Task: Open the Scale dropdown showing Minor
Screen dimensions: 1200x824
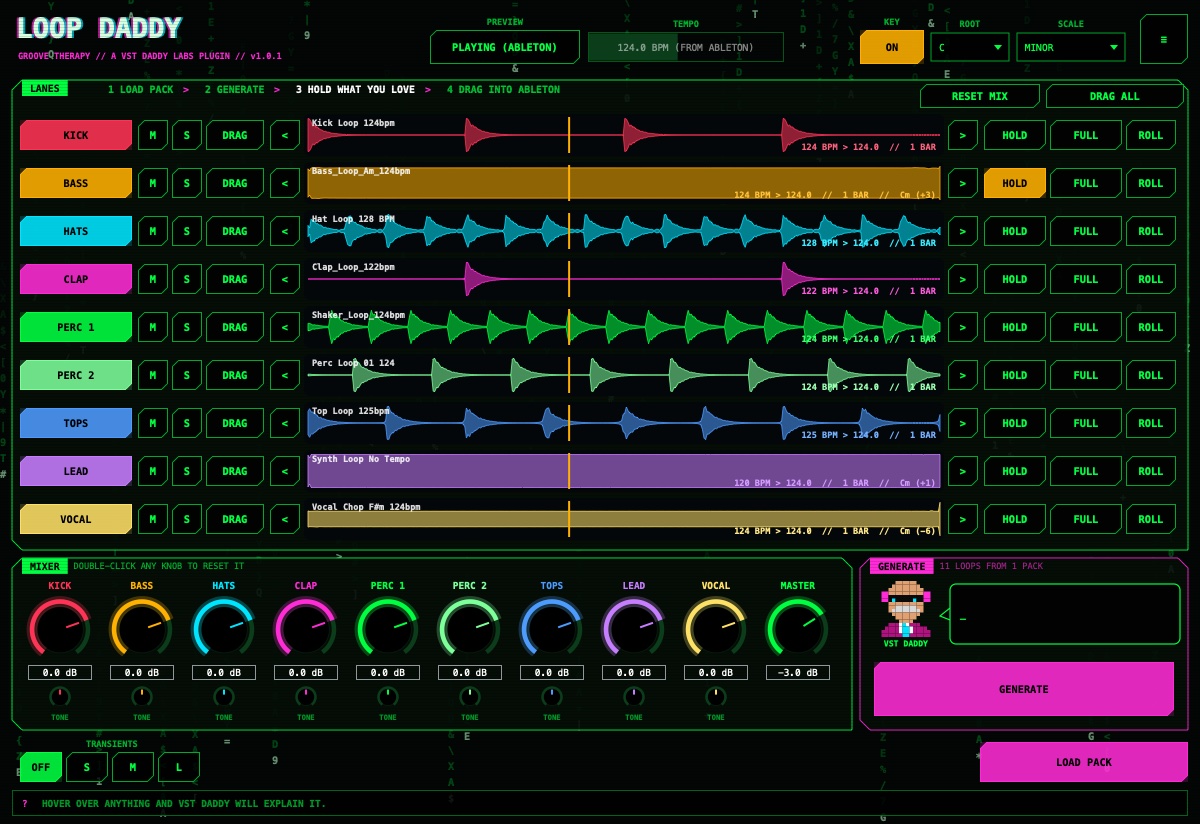Action: tap(1071, 47)
